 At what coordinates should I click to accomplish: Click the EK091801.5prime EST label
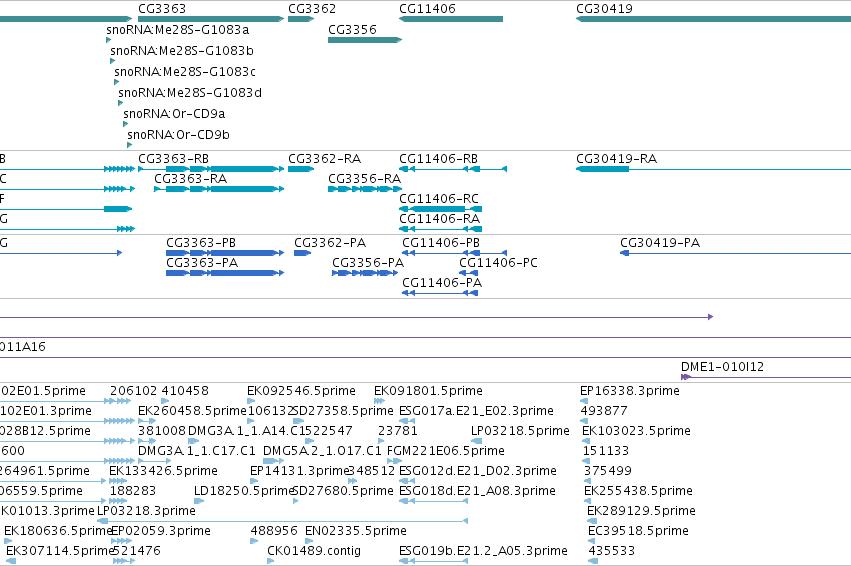428,391
